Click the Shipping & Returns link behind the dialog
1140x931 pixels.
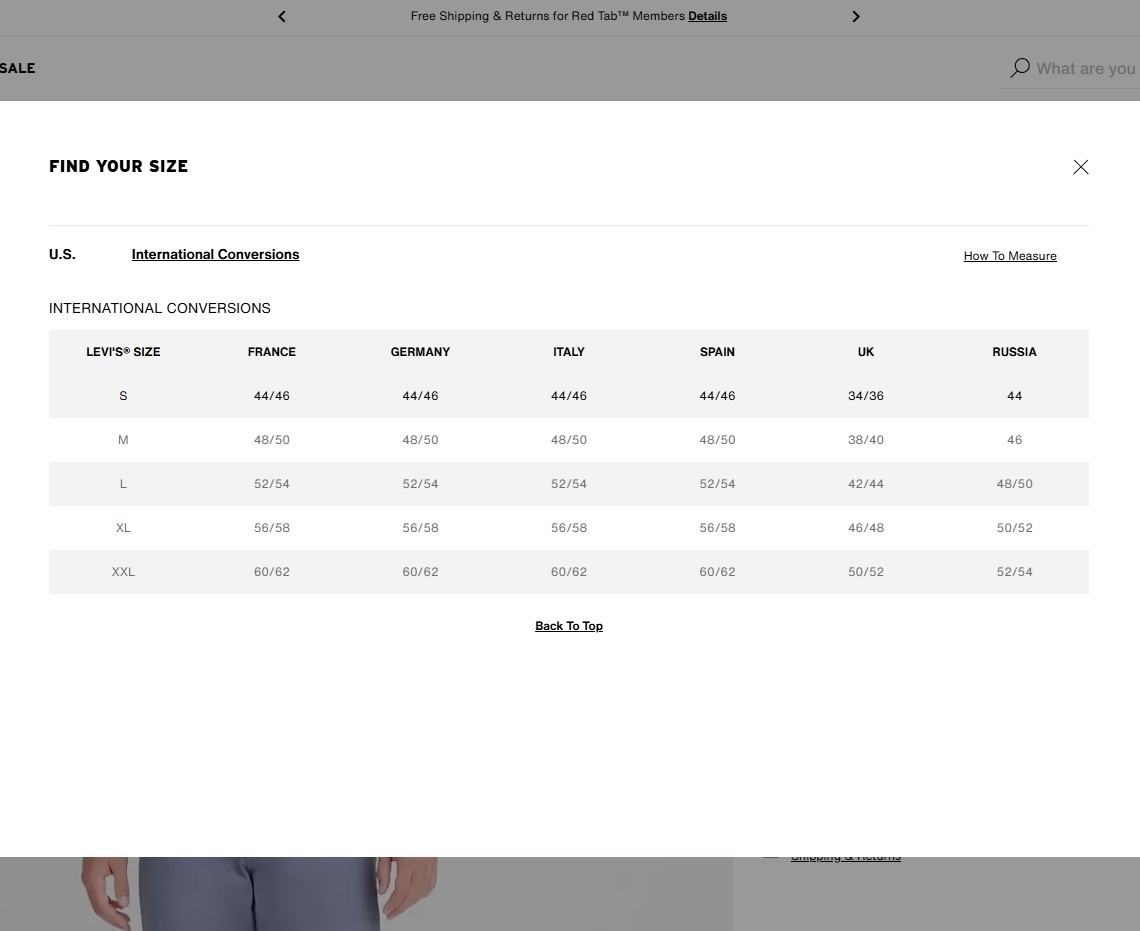(x=846, y=859)
